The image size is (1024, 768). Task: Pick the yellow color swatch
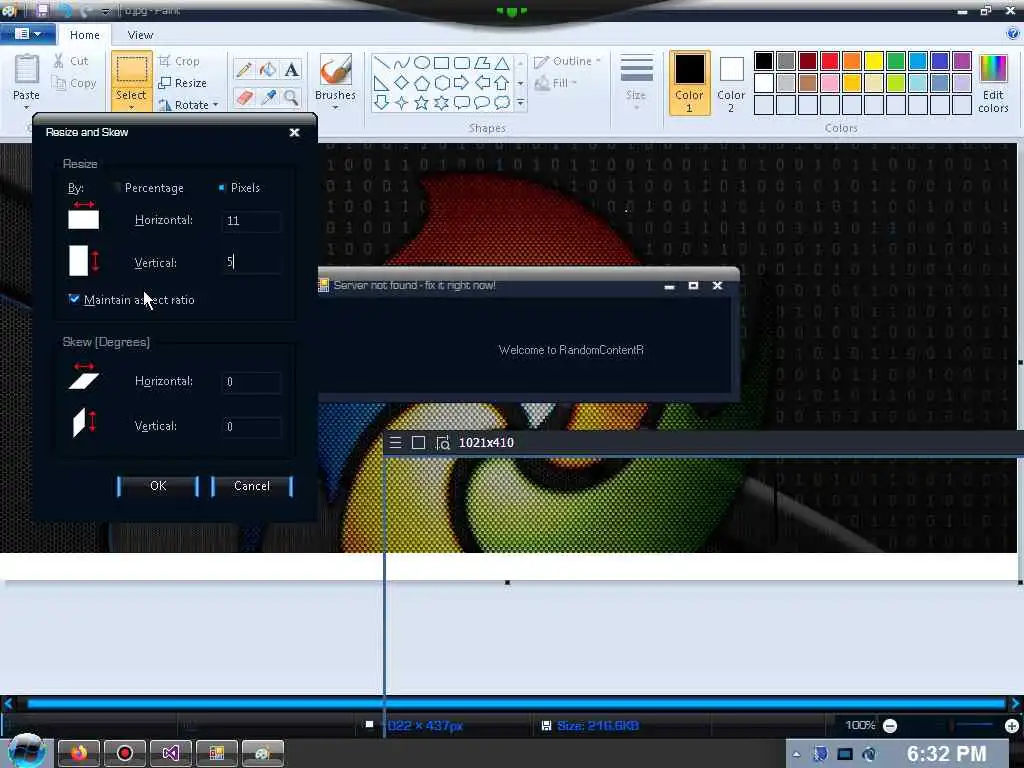coord(874,61)
